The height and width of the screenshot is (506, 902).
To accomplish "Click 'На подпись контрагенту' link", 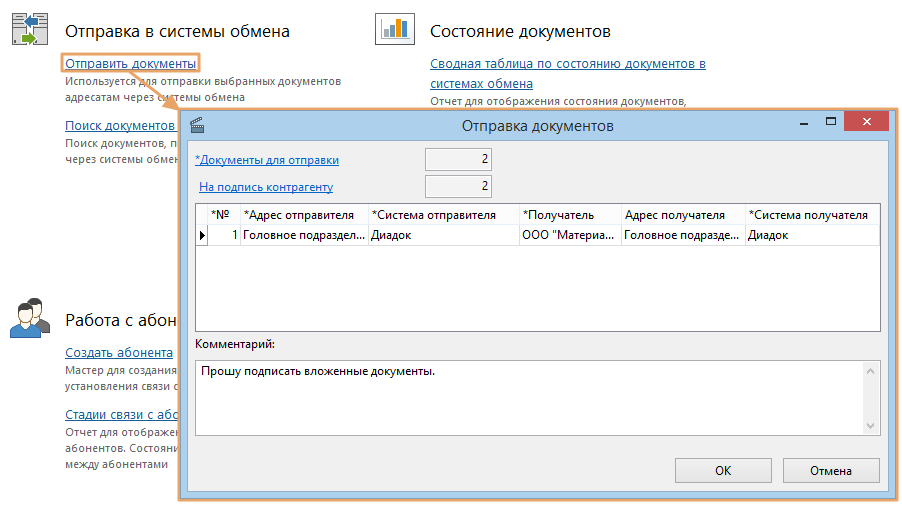I will coord(266,186).
